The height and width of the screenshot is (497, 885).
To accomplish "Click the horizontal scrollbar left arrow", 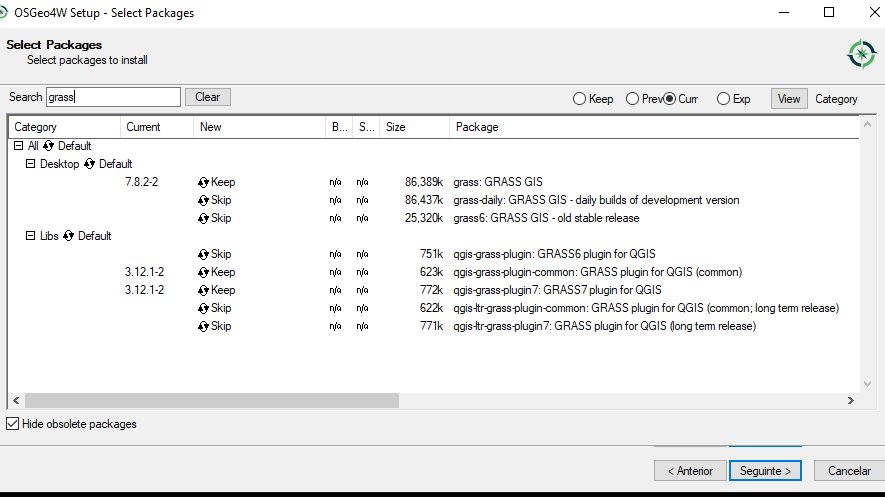I will (x=16, y=401).
